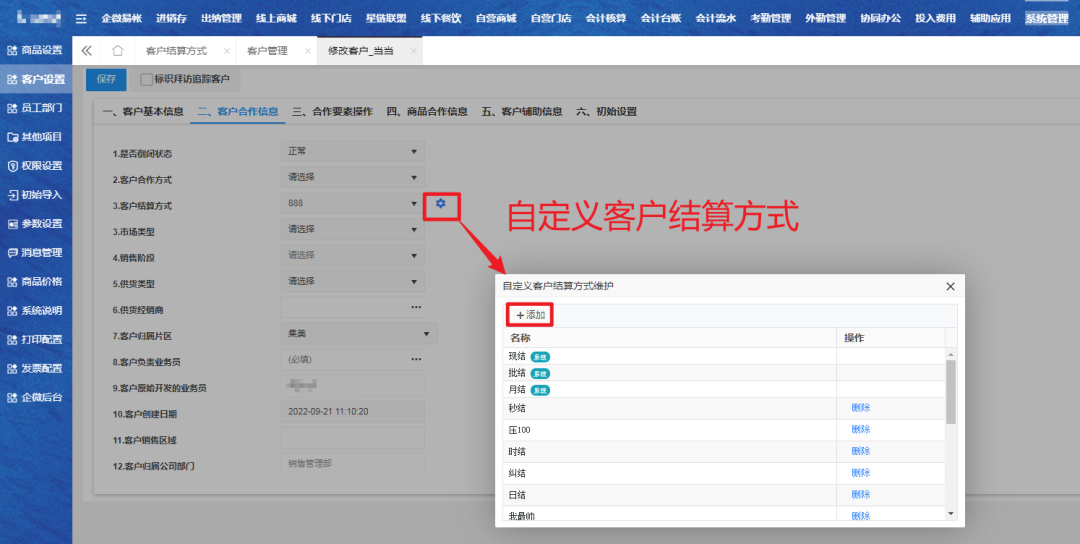Click the hamburger menu icon at top
Image resolution: width=1080 pixels, height=544 pixels.
tap(81, 18)
